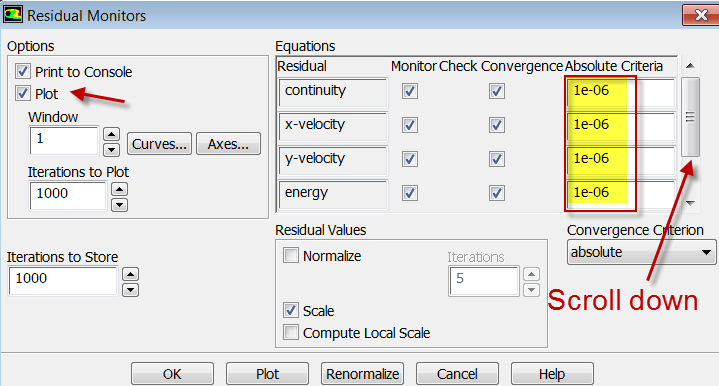Toggle Check Convergence for energy
The height and width of the screenshot is (386, 719).
click(x=497, y=193)
